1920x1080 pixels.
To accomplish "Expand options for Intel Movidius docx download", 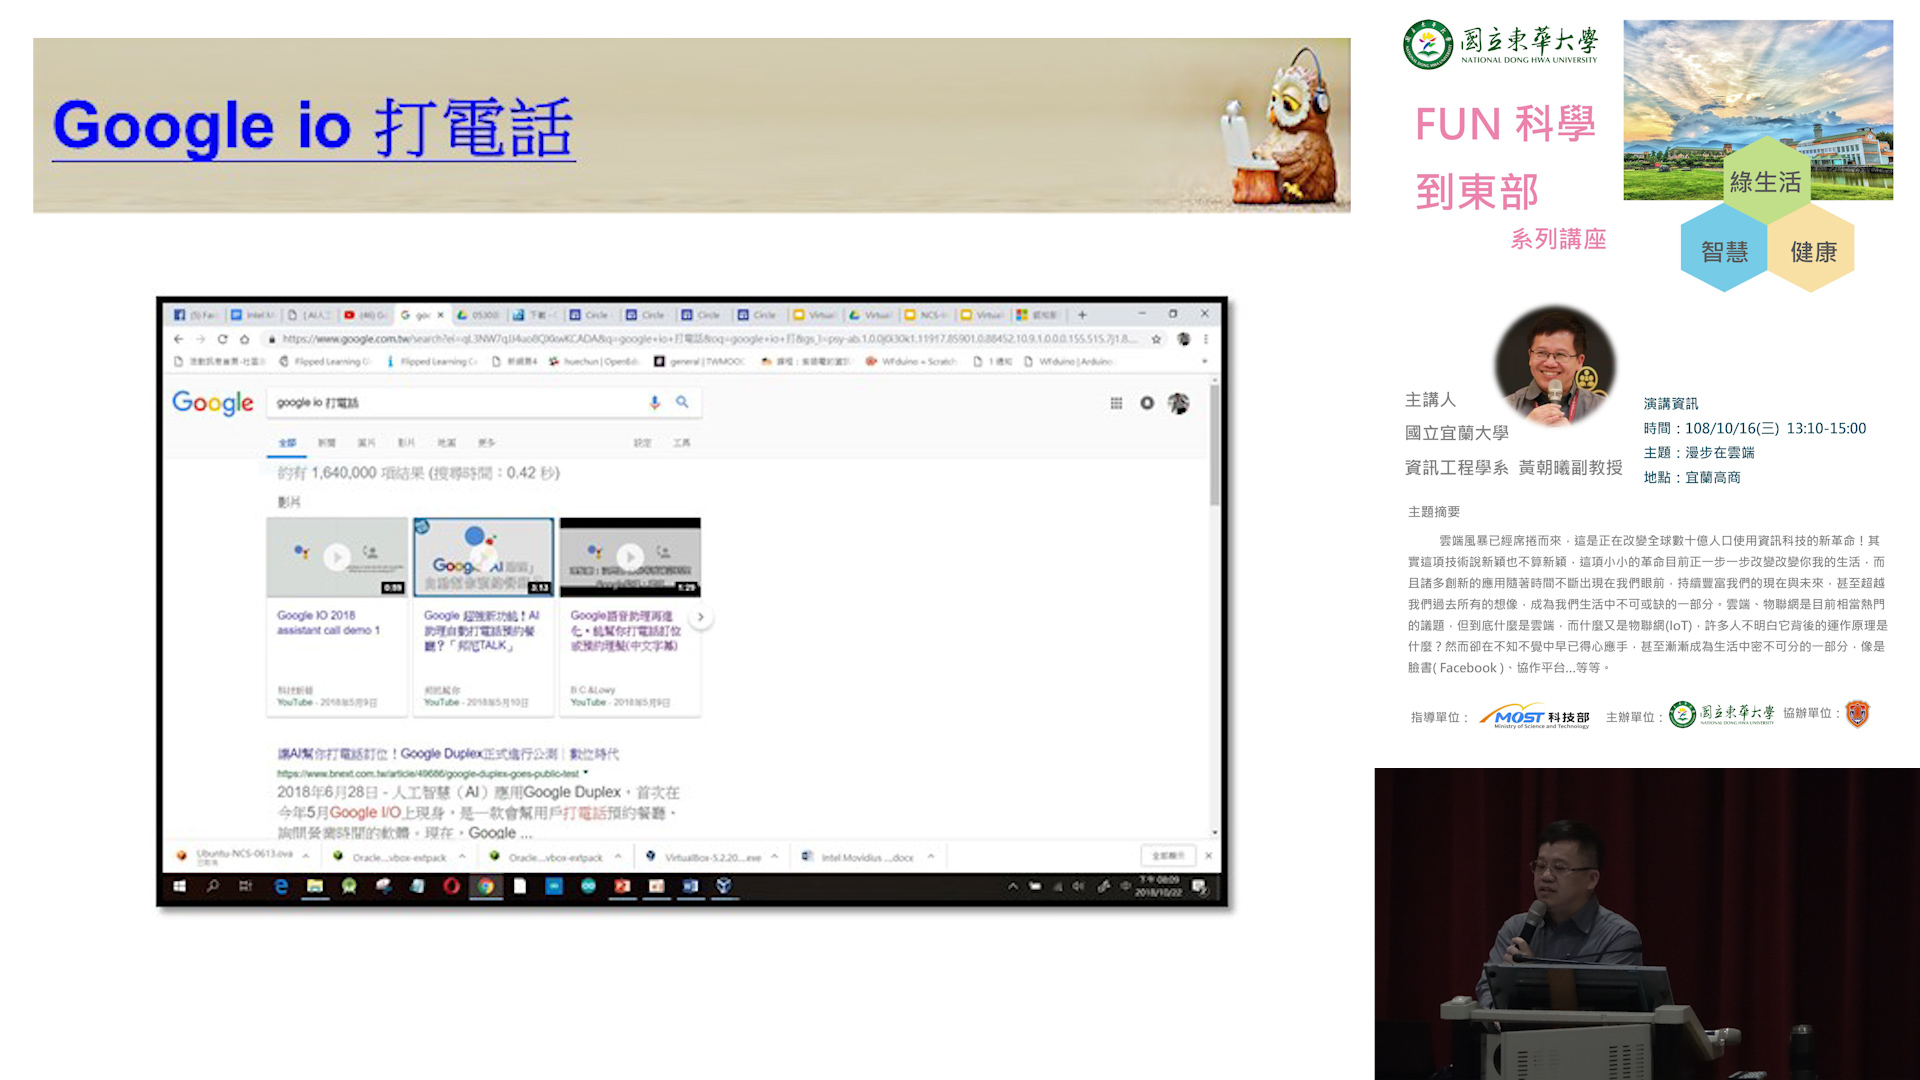I will [931, 857].
